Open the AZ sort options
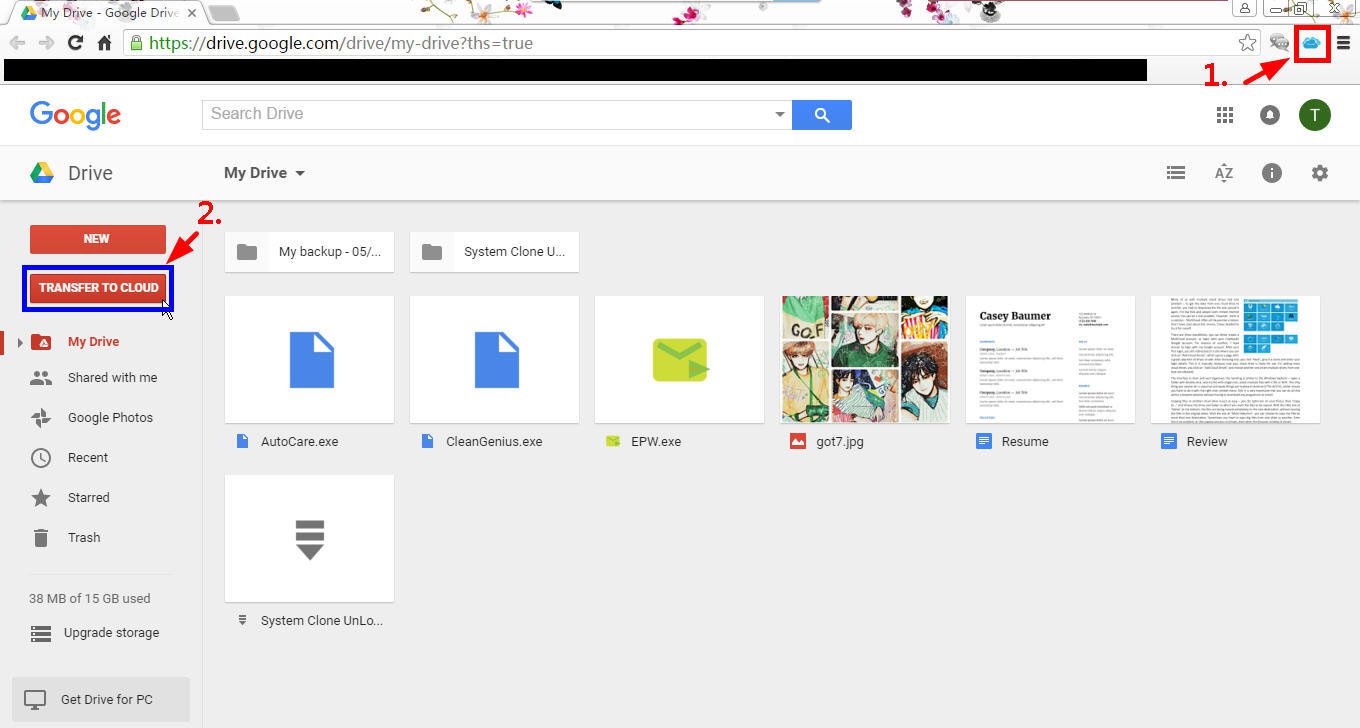The image size is (1360, 728). 1224,173
